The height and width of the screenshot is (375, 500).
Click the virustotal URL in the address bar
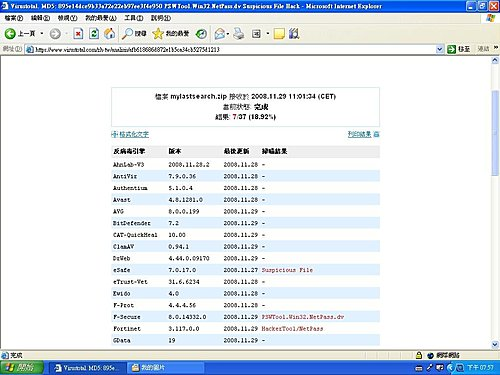click(127, 50)
